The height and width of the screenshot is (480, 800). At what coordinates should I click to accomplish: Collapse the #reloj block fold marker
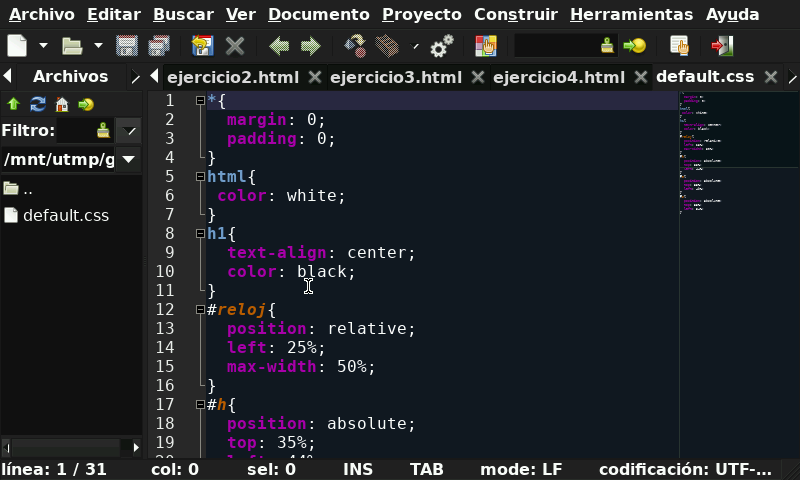(200, 309)
